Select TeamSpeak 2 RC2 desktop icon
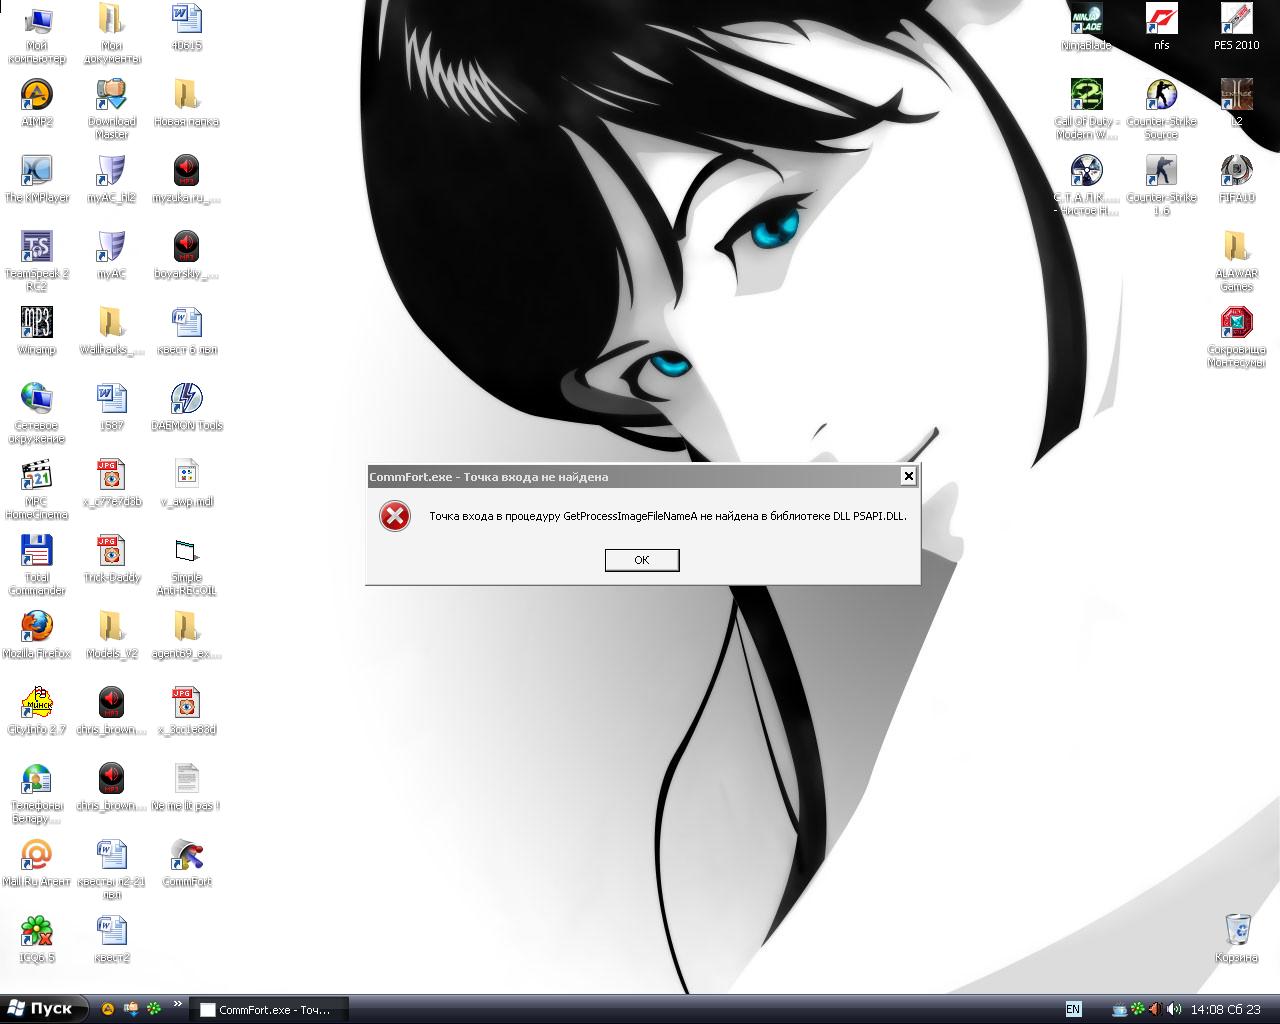 (x=37, y=248)
